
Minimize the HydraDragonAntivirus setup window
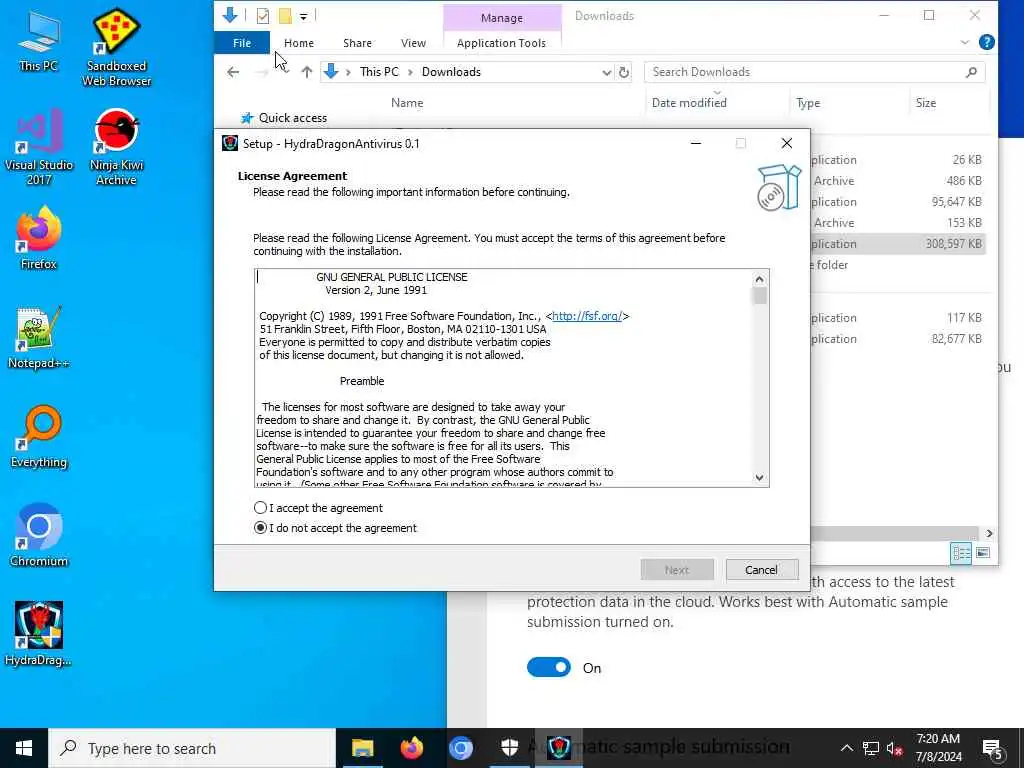coord(696,143)
